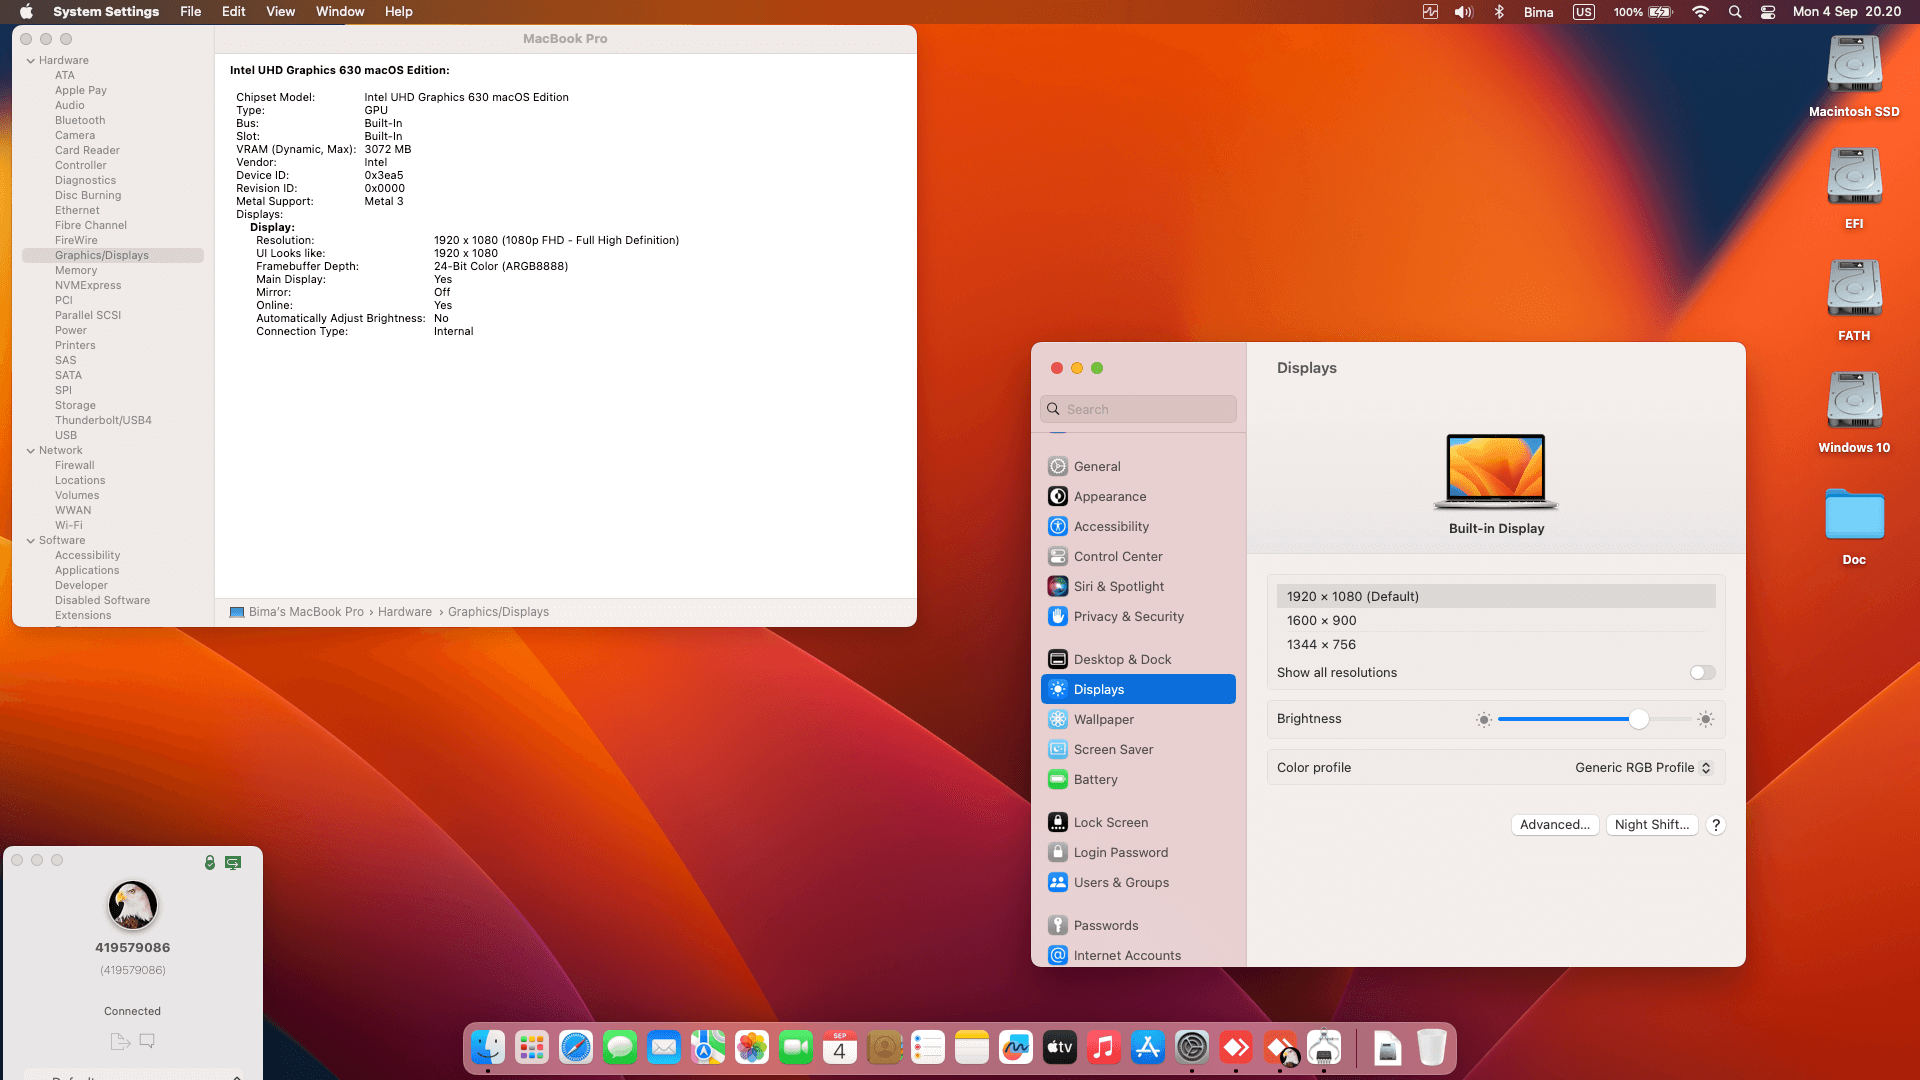This screenshot has height=1080, width=1920.
Task: Click the Advanced… button in Displays
Action: (1554, 825)
